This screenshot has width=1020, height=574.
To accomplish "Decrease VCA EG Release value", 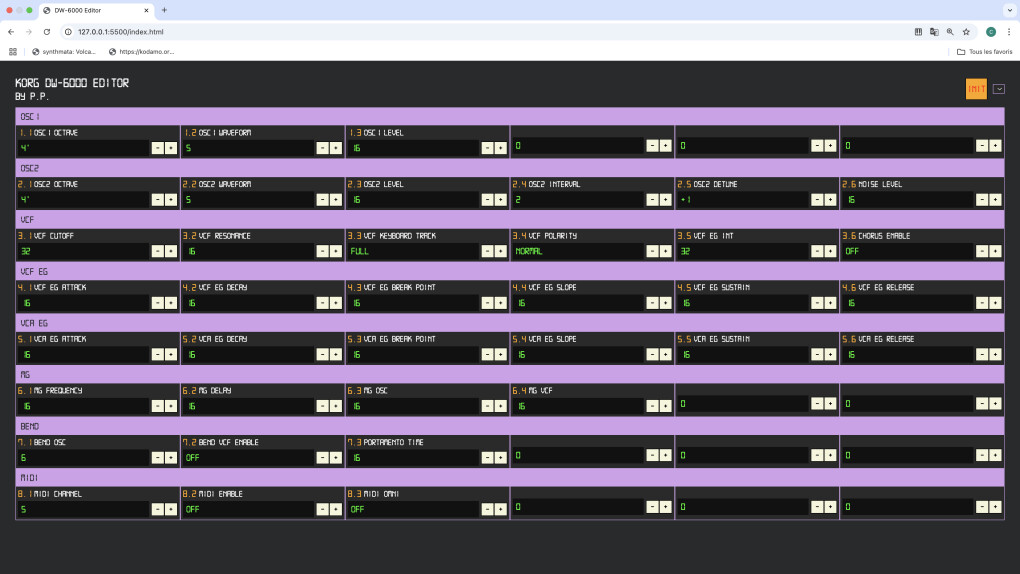I will pos(982,355).
